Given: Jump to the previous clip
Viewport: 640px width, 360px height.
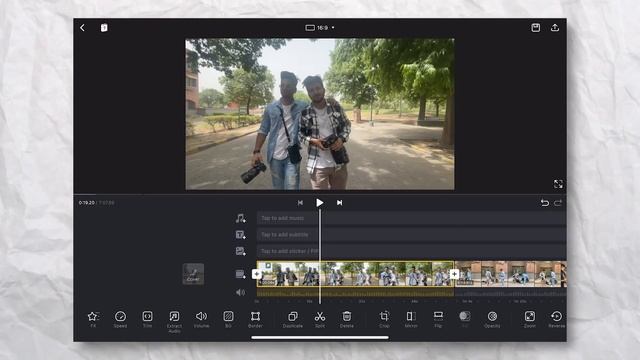Looking at the screenshot, I should [x=300, y=202].
